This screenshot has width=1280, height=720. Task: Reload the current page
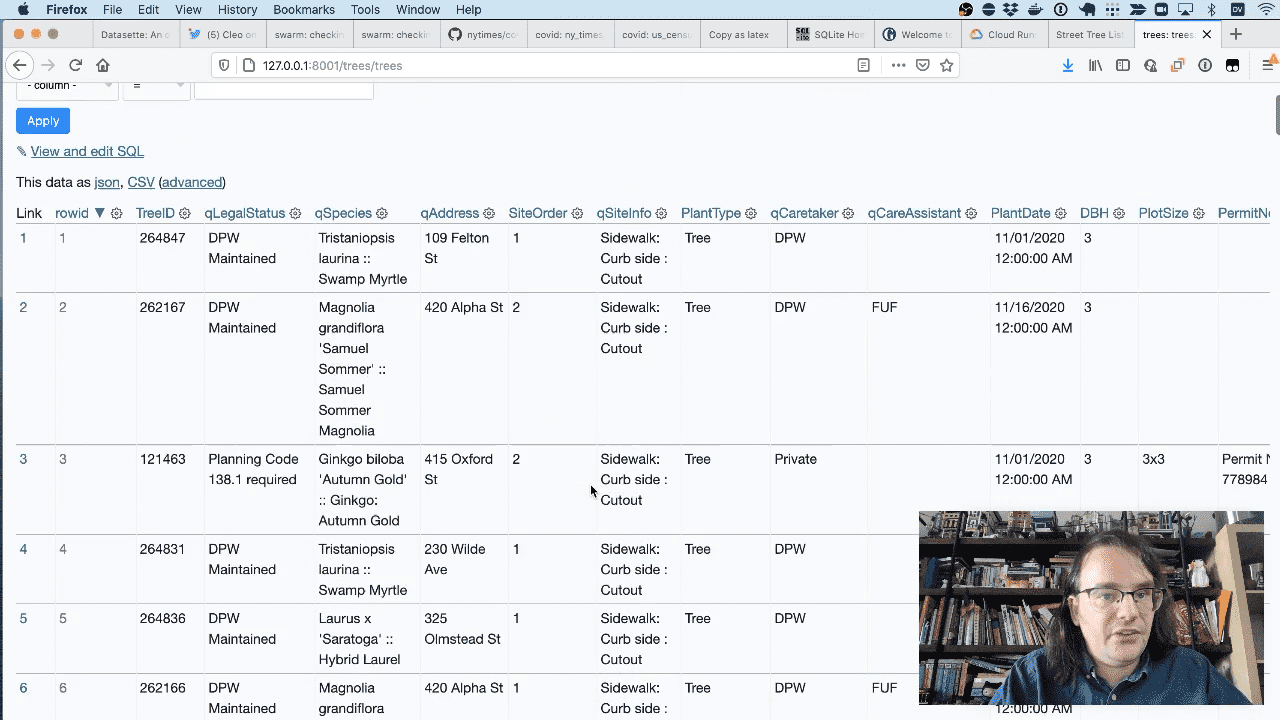(75, 65)
